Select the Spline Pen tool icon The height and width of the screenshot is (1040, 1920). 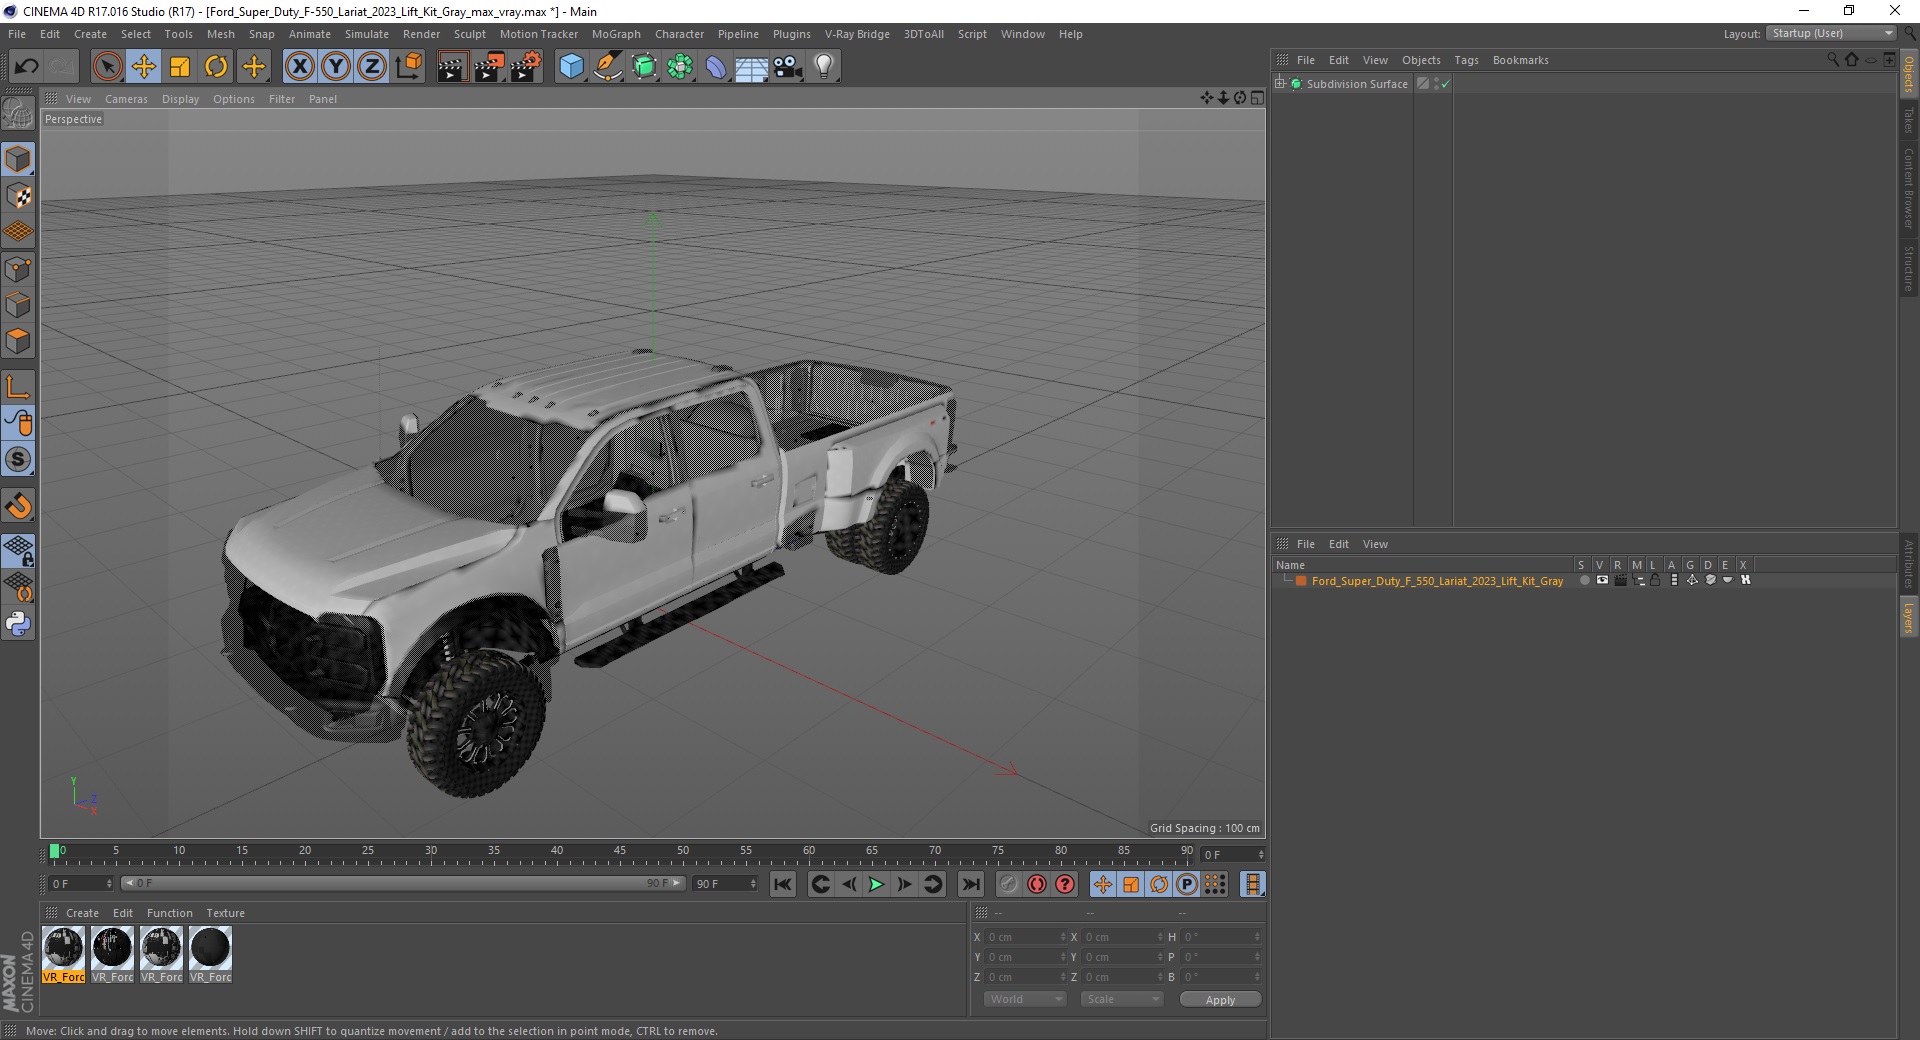607,67
